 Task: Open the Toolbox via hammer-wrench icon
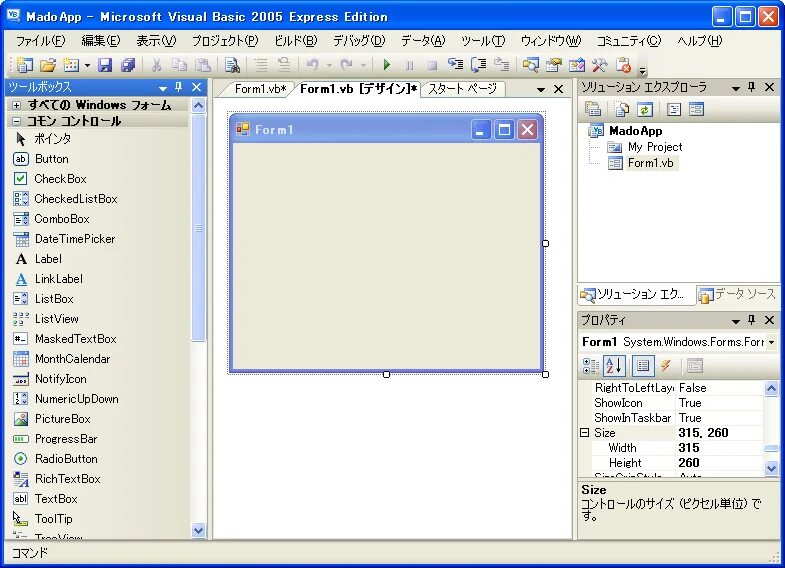[600, 65]
